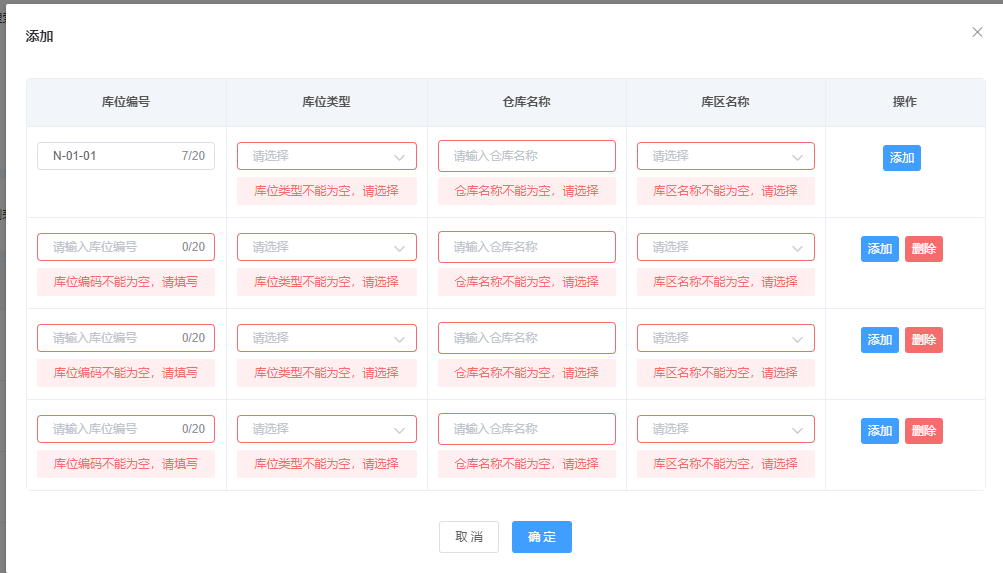Focus 仓库名称 input in third row
Image resolution: width=1003 pixels, height=573 pixels.
(526, 338)
